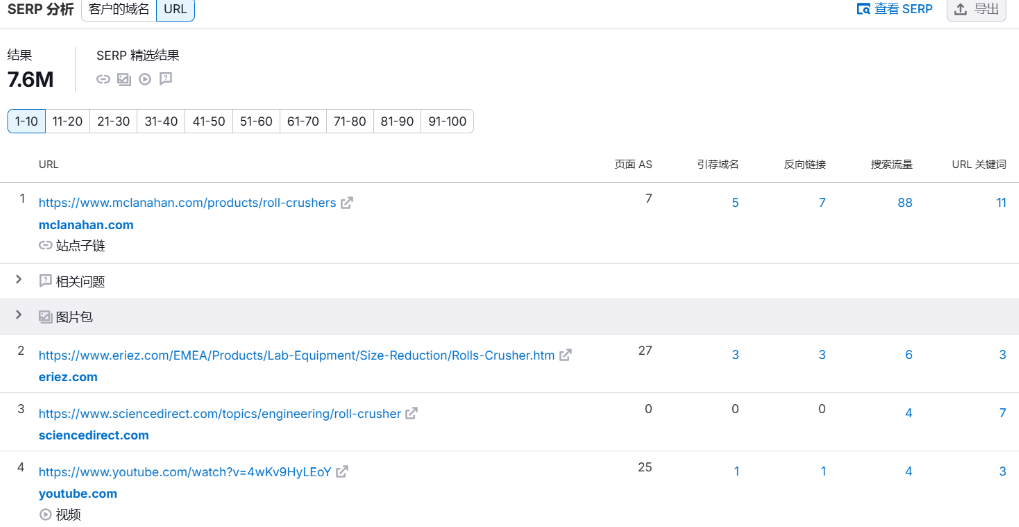Click the page AS value 27 for eriez
This screenshot has width=1019, height=527.
(645, 351)
